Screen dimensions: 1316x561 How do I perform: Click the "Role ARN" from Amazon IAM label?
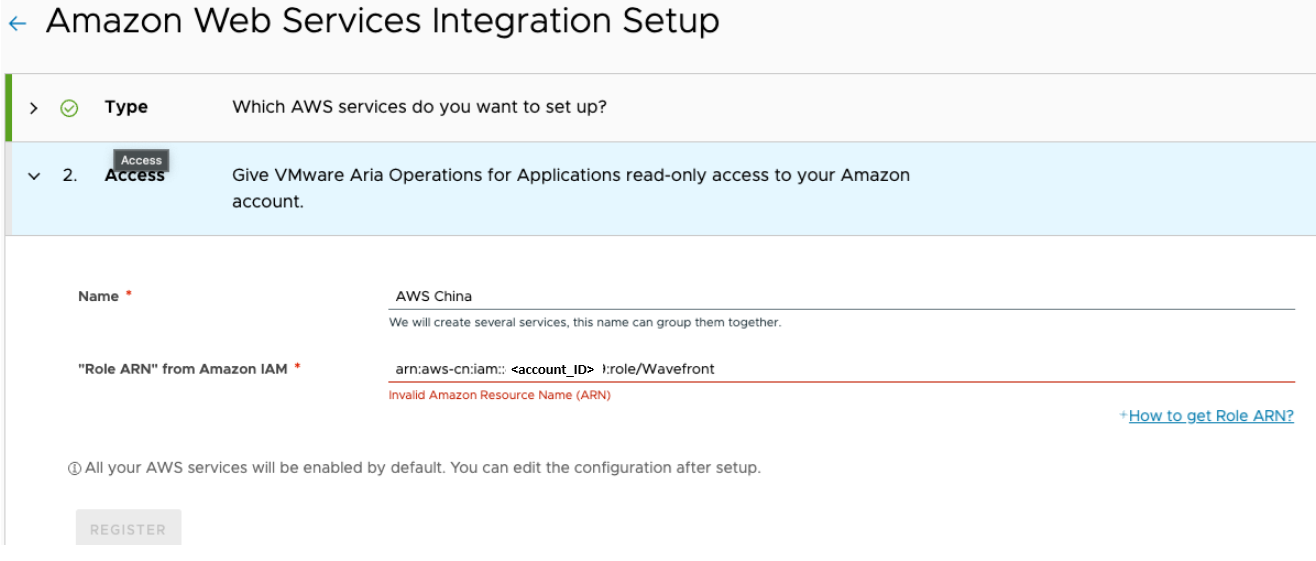182,369
